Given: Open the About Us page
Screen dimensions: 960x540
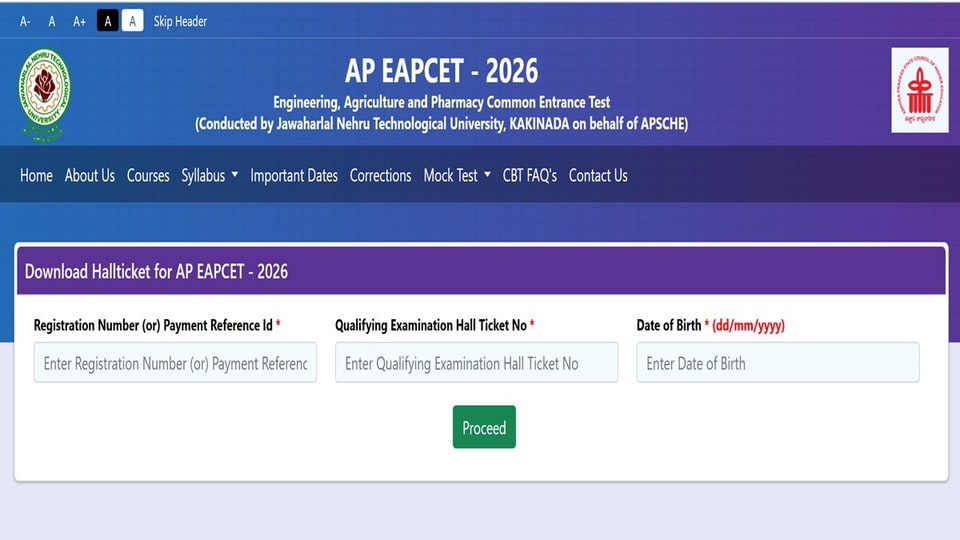Looking at the screenshot, I should pyautogui.click(x=89, y=176).
